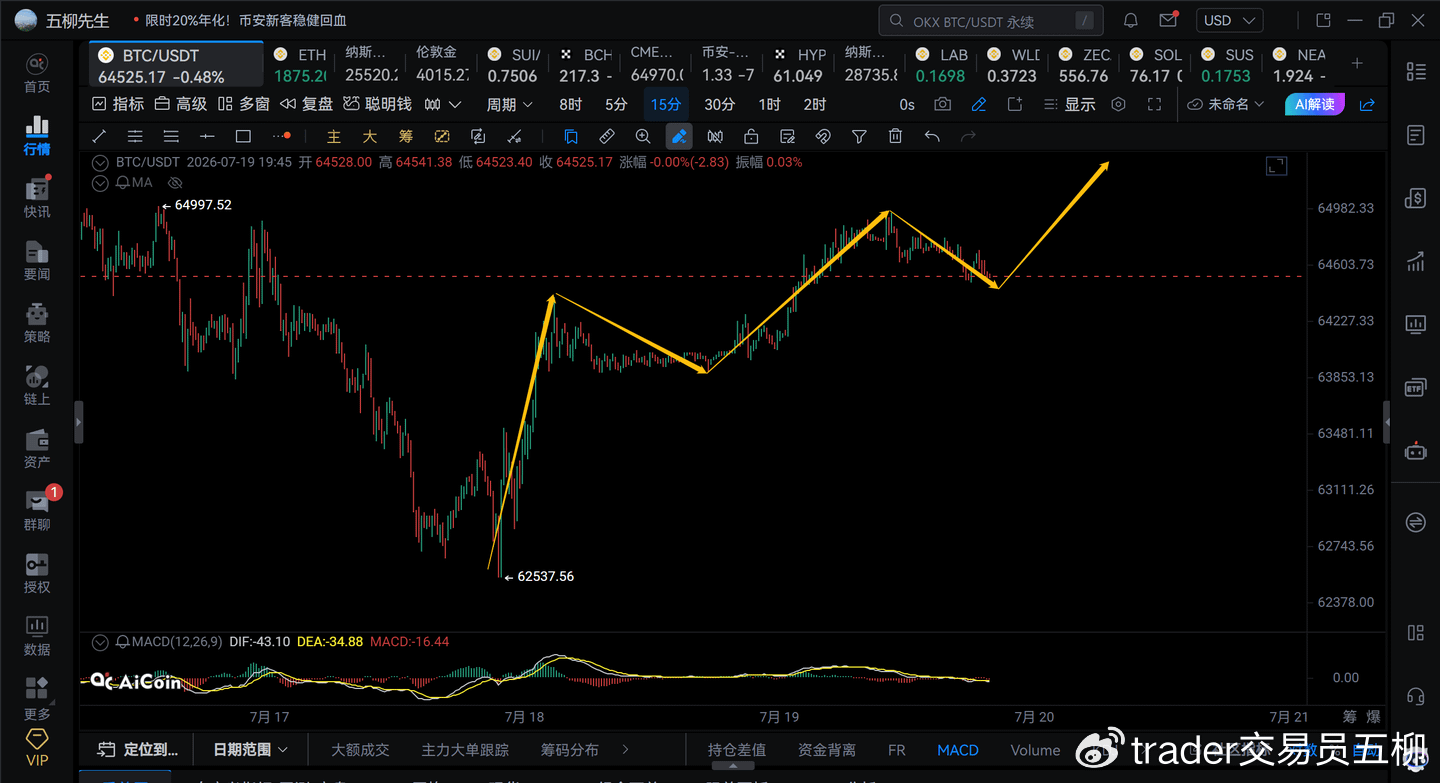This screenshot has width=1440, height=783.
Task: Toggle the blue bookmark drawings icon
Action: click(x=571, y=136)
